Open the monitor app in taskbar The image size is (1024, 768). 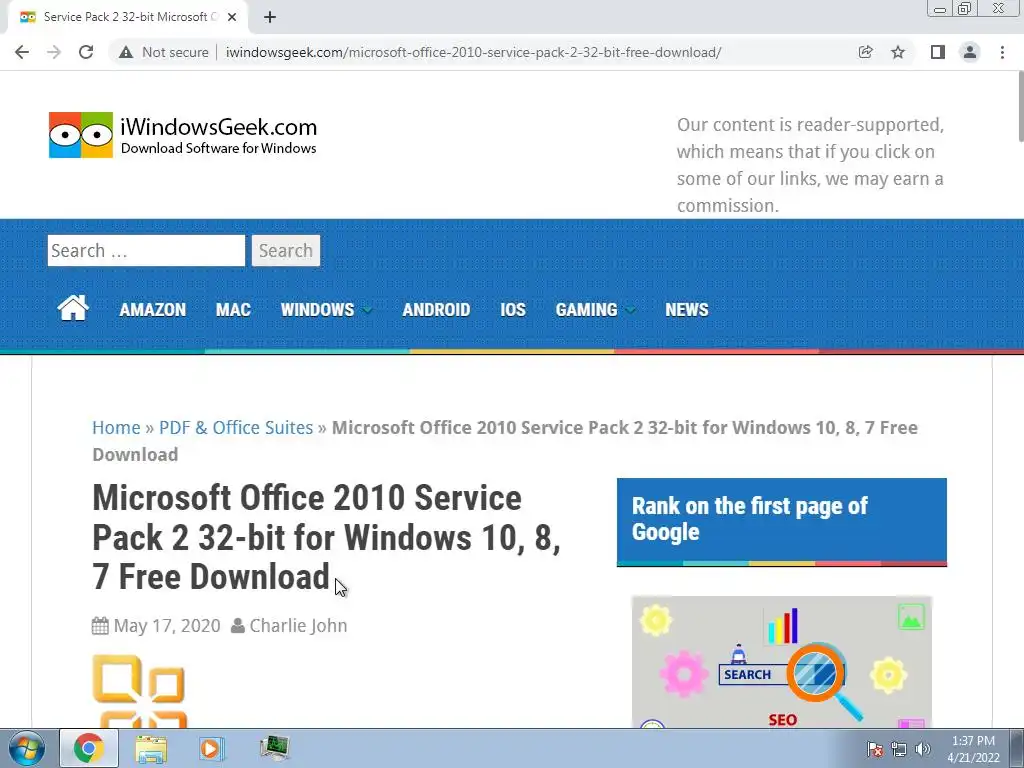click(x=274, y=748)
